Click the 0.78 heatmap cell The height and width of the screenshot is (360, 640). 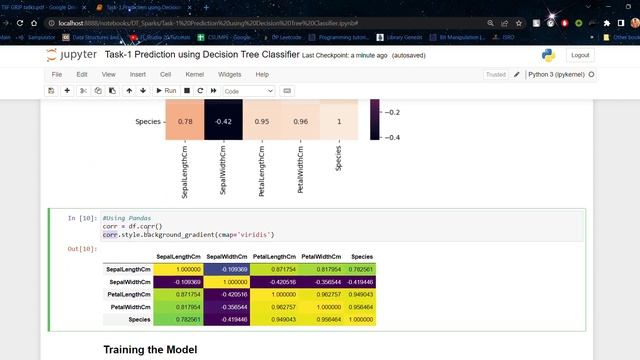coord(185,120)
